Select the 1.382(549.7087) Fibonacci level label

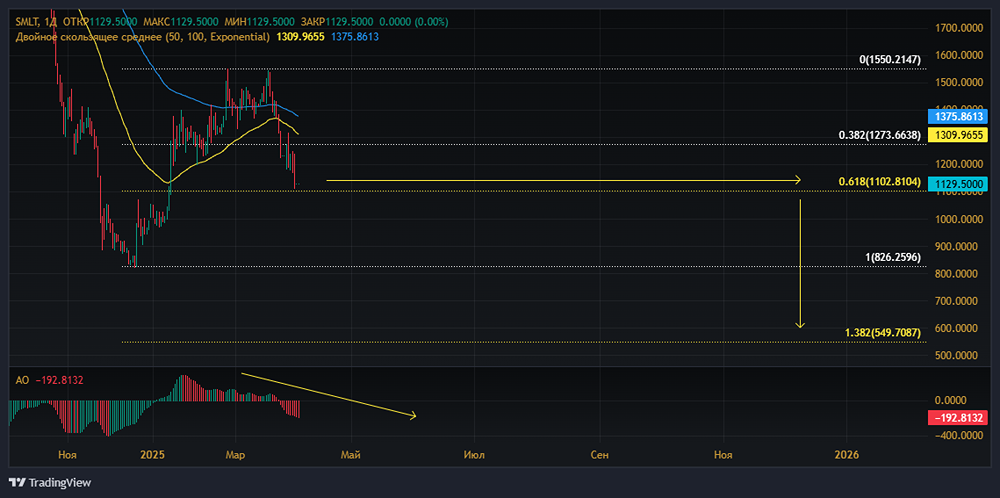tap(883, 333)
